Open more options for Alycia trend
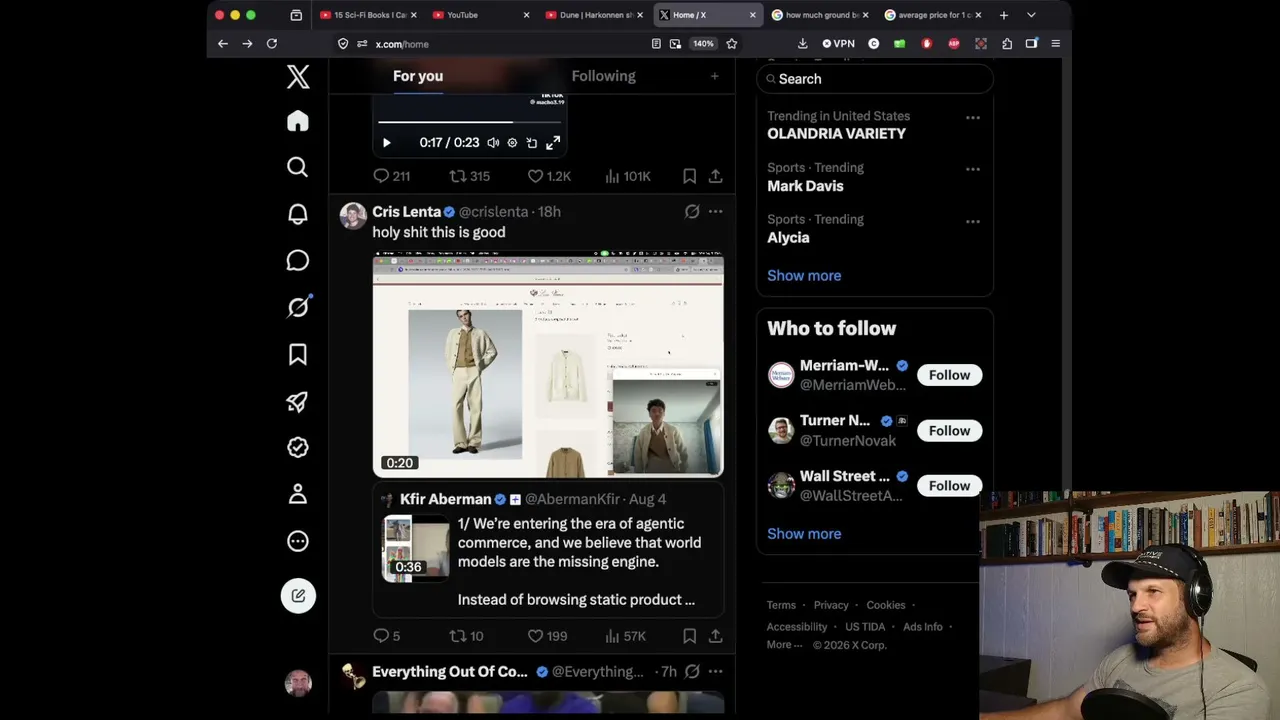Screen dimensions: 1280x720 click(x=973, y=221)
